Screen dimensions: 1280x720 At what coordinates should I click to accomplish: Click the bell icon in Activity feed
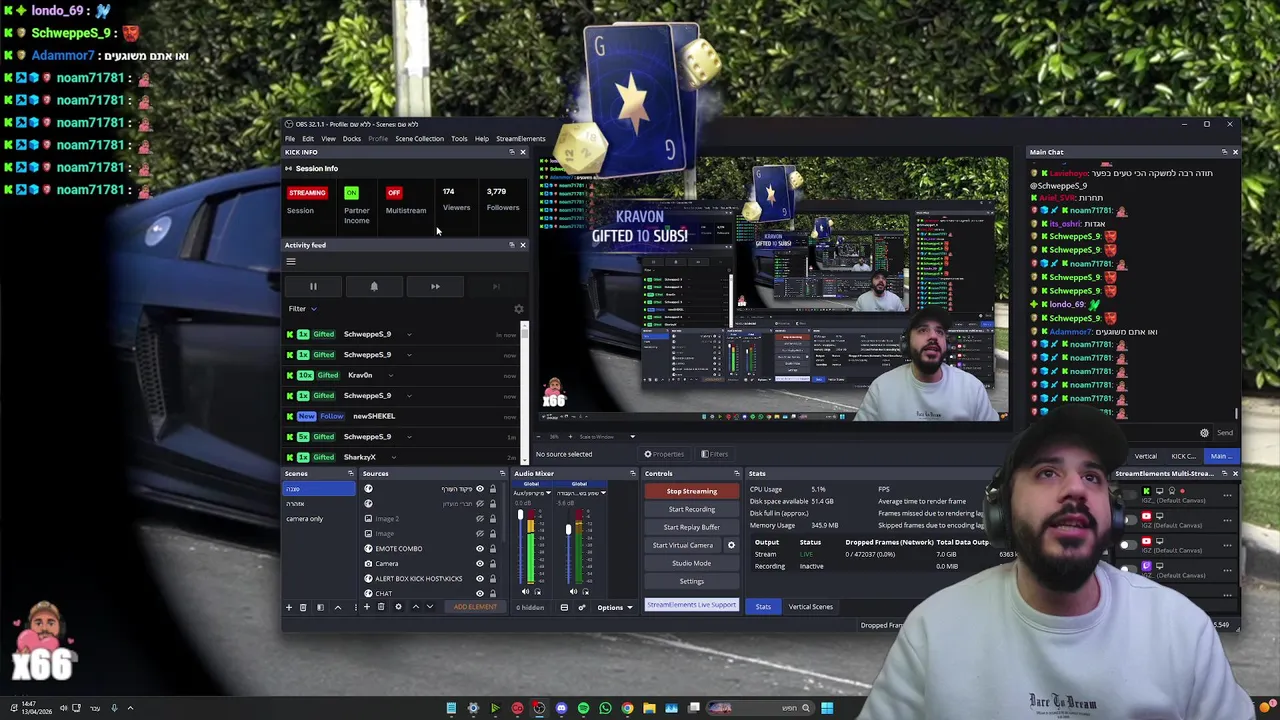[x=374, y=287]
